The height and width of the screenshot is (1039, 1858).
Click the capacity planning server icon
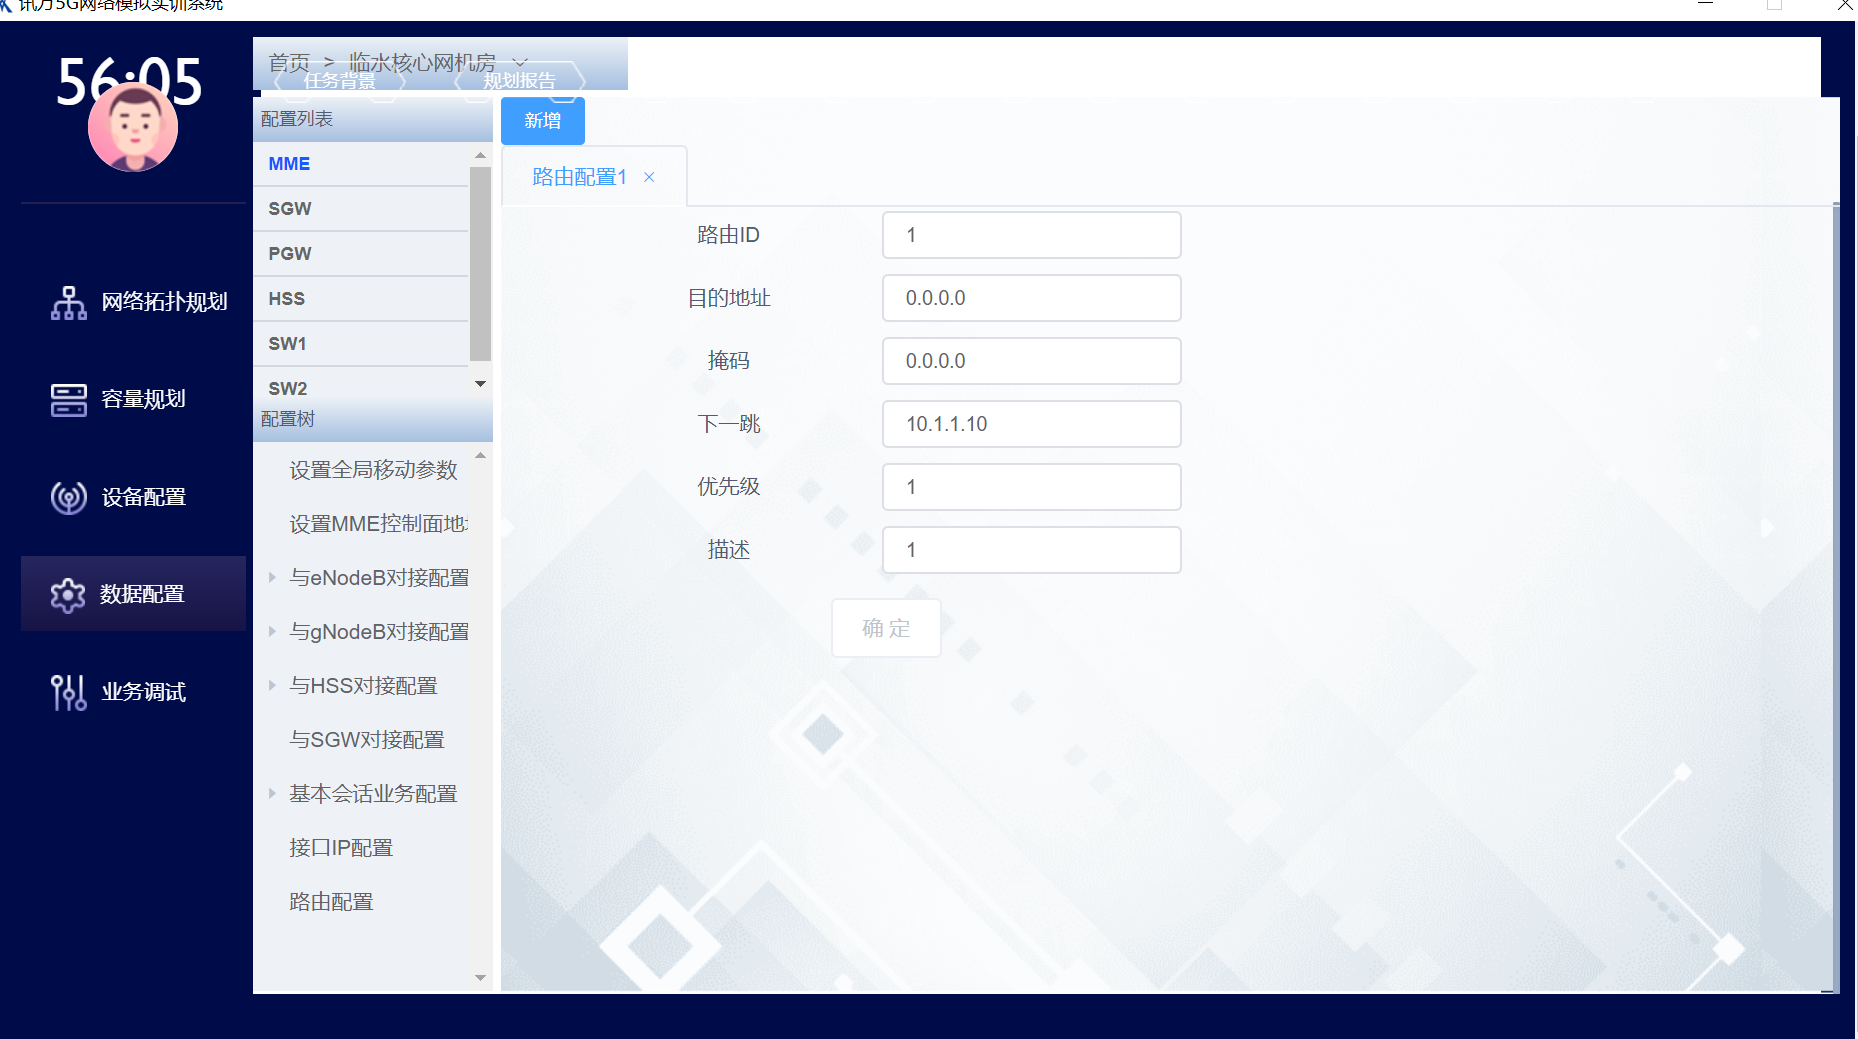pos(68,399)
